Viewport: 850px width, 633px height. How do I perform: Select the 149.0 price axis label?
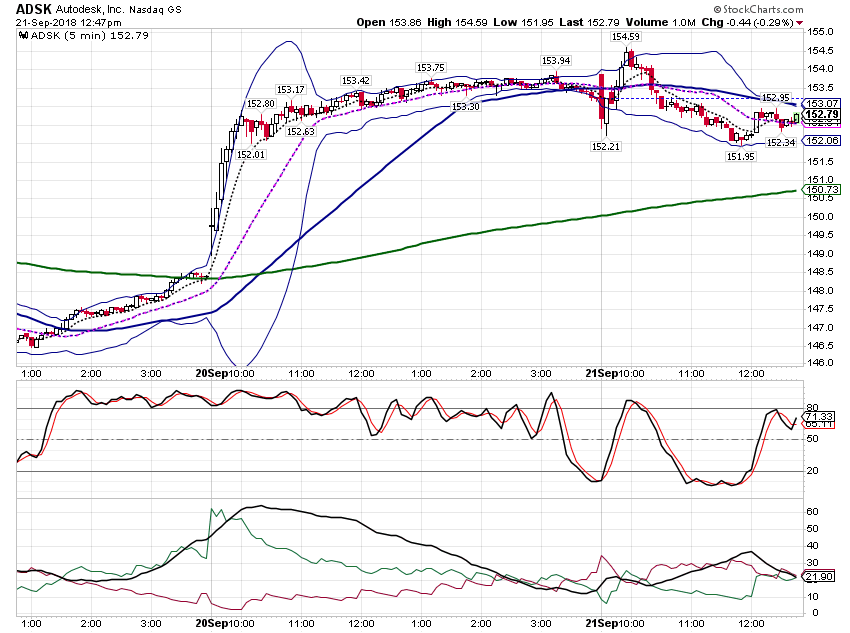click(820, 254)
